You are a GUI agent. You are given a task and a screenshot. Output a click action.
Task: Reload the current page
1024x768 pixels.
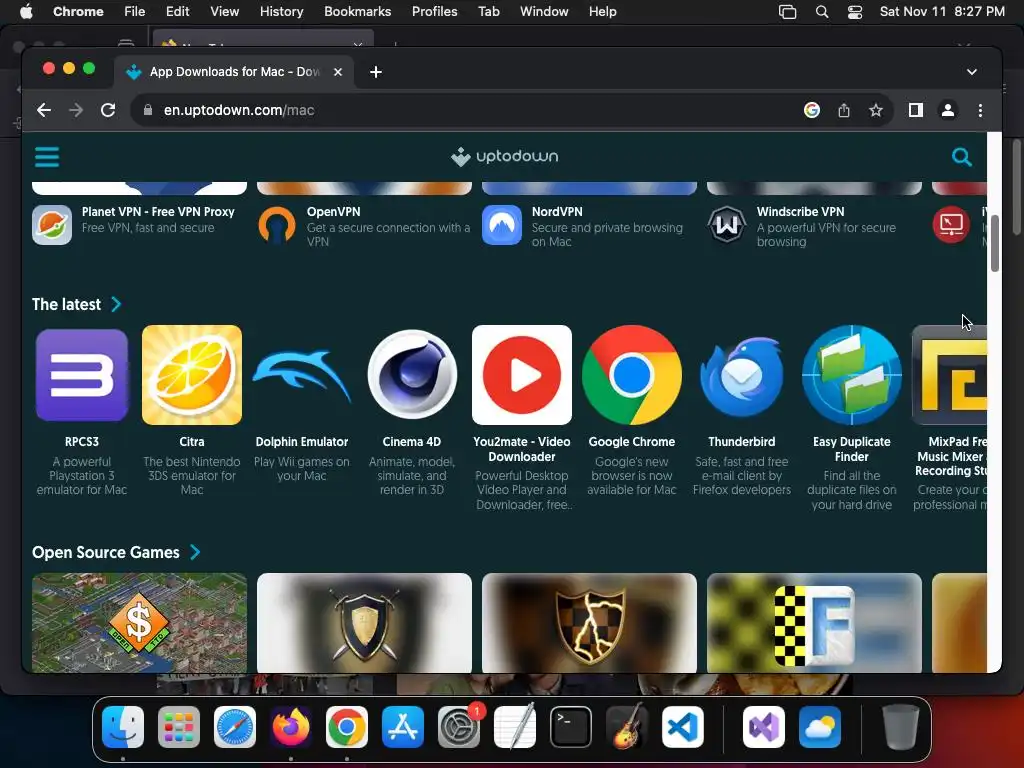(x=108, y=110)
